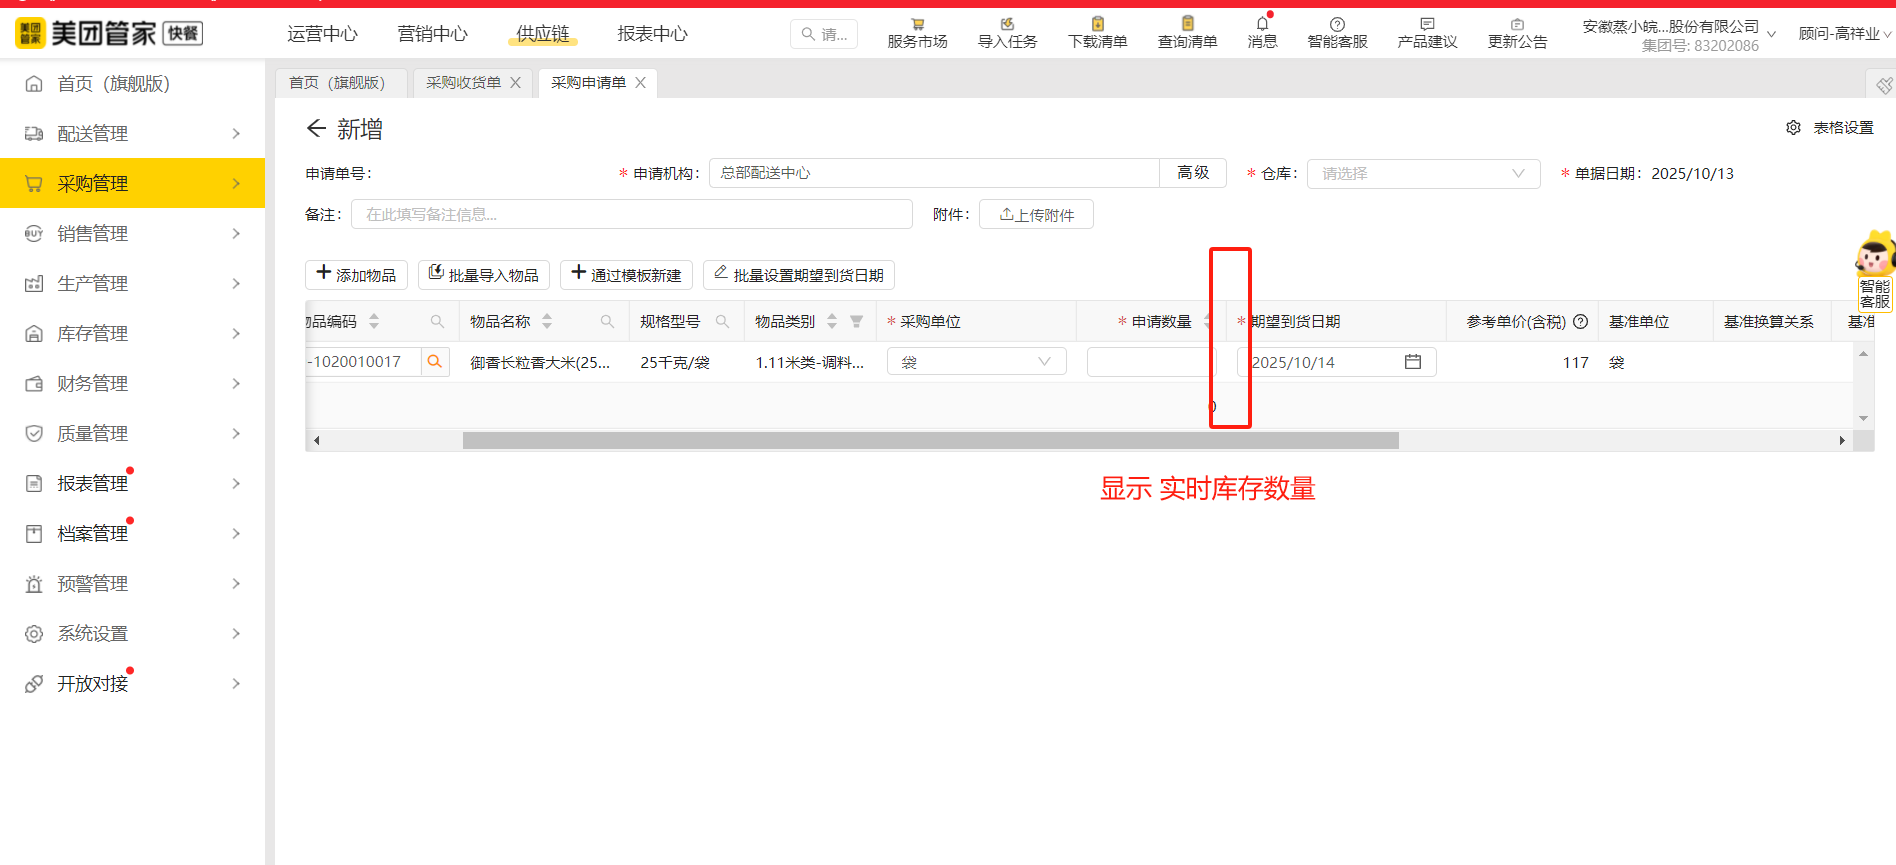Click the 下载清单 icon
1896x865 pixels.
point(1097,24)
